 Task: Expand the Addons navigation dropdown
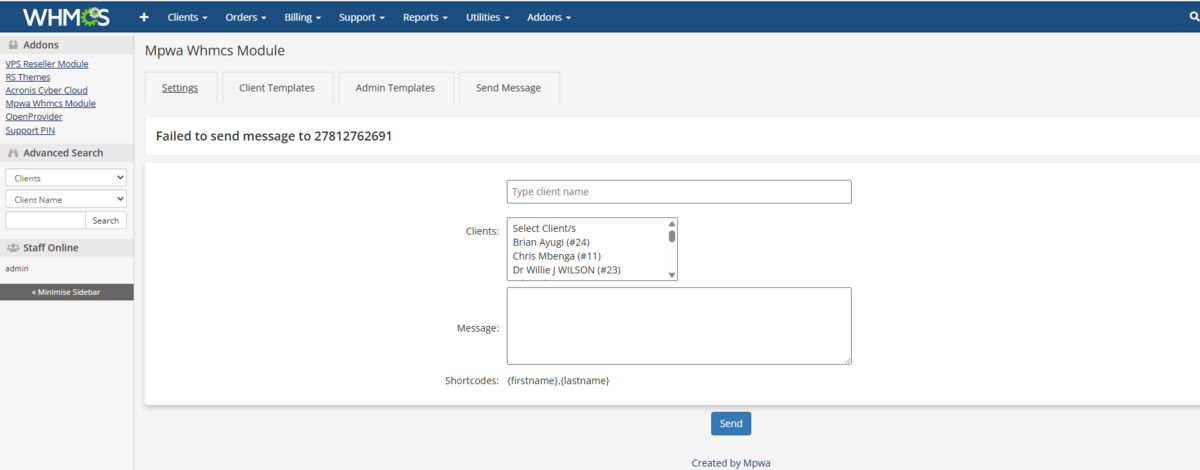(x=549, y=17)
